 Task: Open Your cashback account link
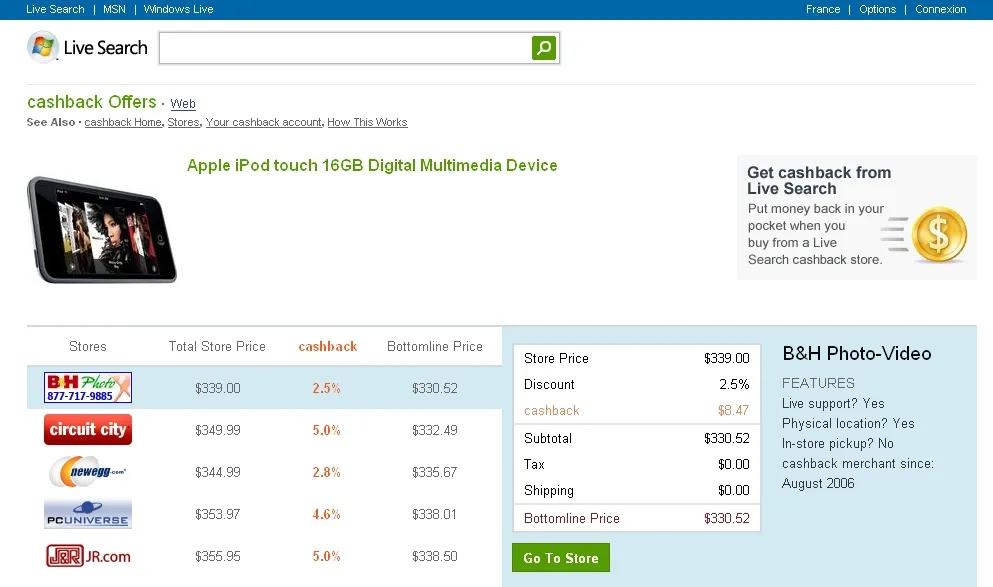point(263,122)
